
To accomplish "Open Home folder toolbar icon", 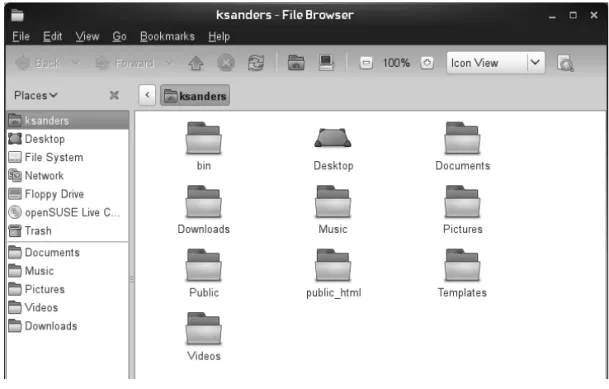I will [x=296, y=63].
